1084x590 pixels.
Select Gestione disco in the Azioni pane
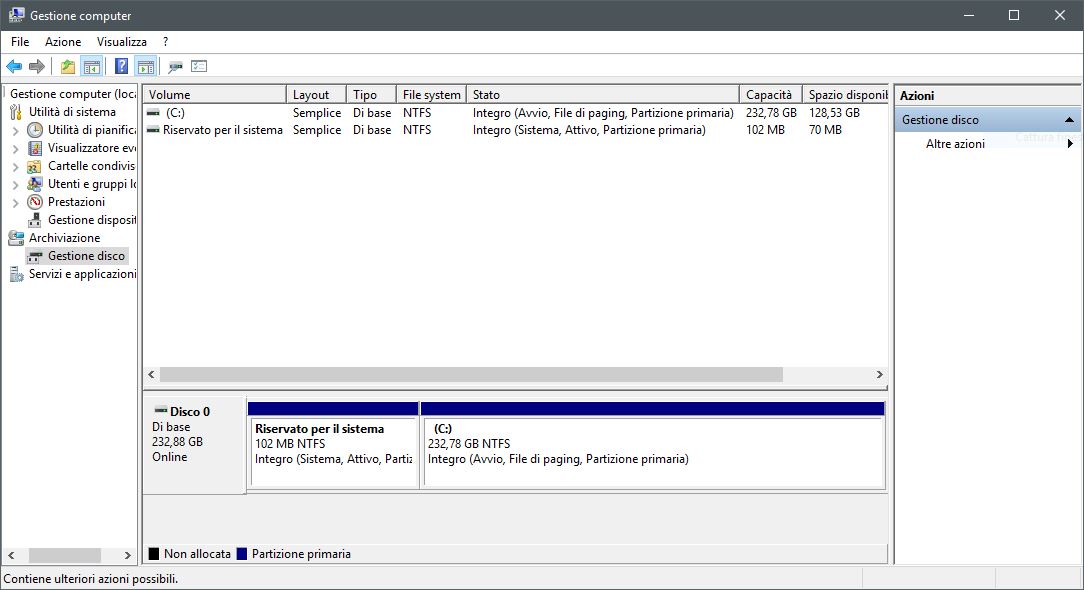[x=987, y=120]
